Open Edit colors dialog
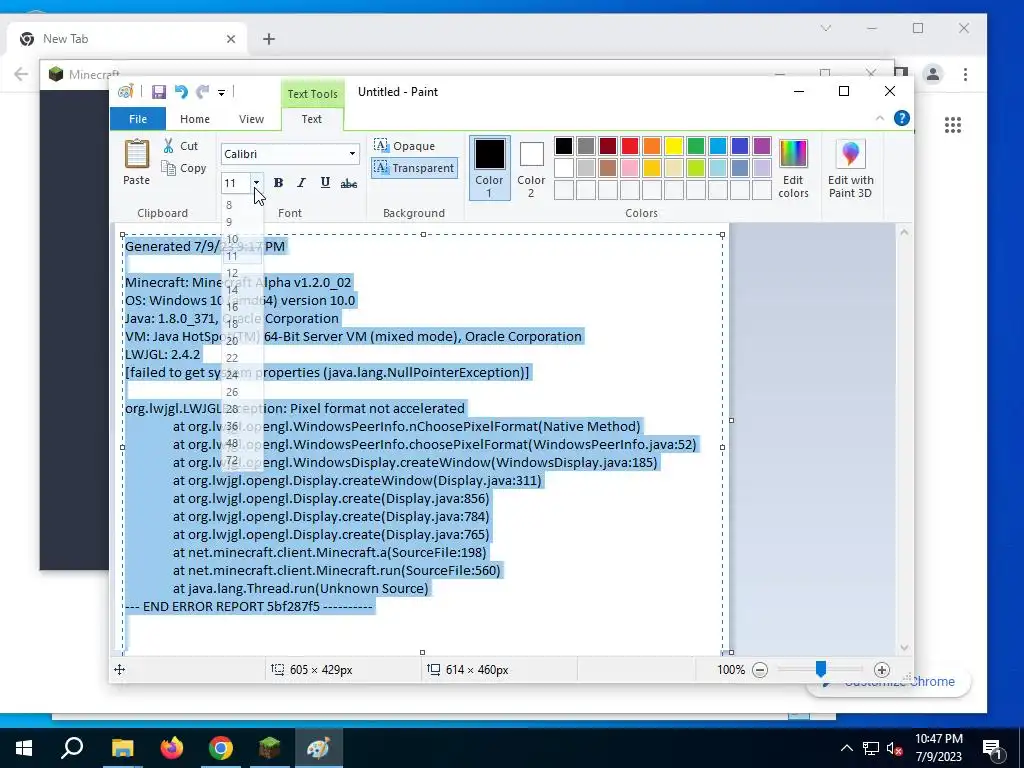 [793, 168]
